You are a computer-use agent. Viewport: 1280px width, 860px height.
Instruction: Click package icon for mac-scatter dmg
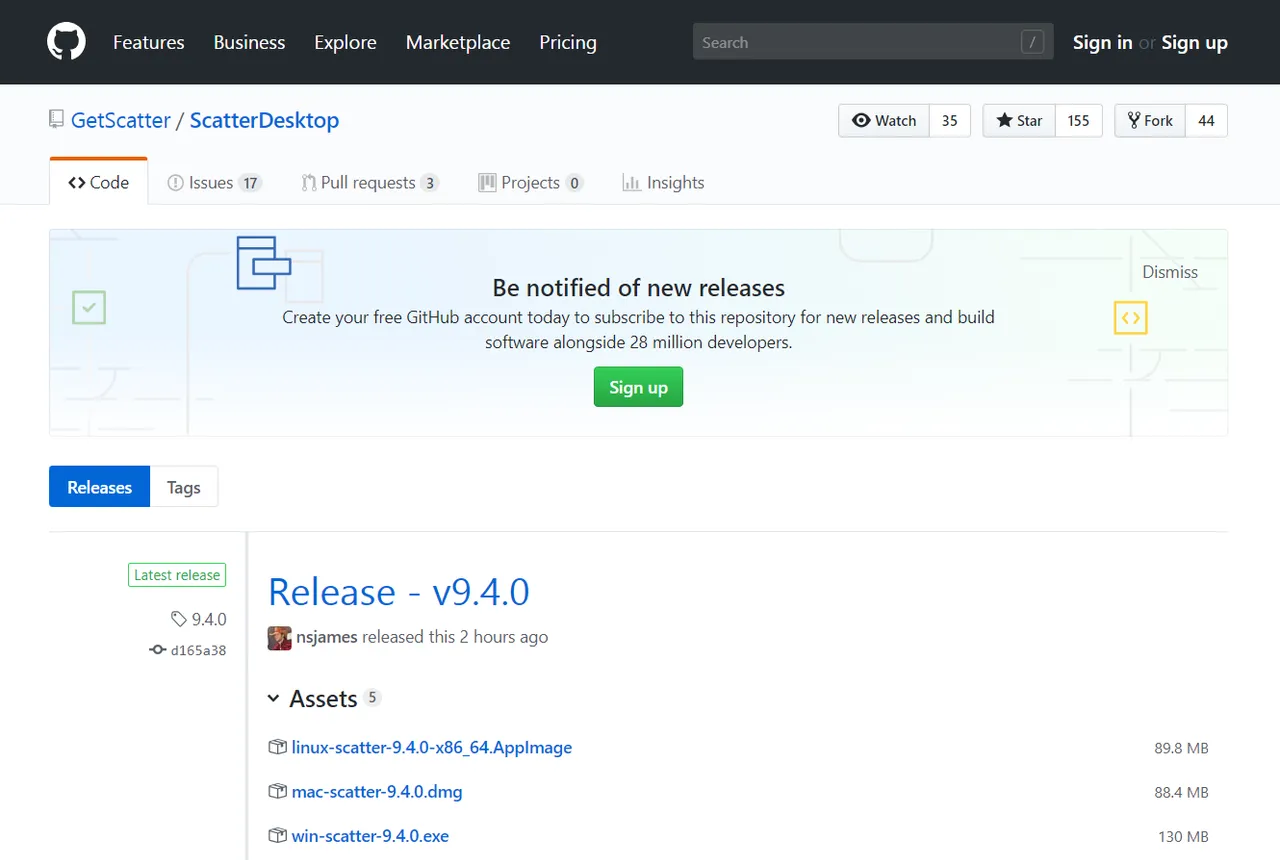[x=277, y=791]
